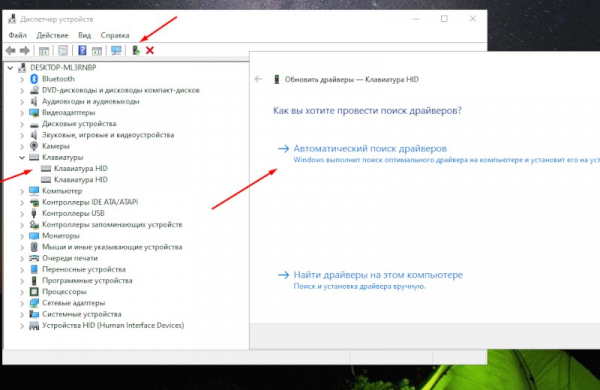The image size is (600, 390).
Task: Click the DVD-дисководы drive icon
Action: (x=34, y=90)
